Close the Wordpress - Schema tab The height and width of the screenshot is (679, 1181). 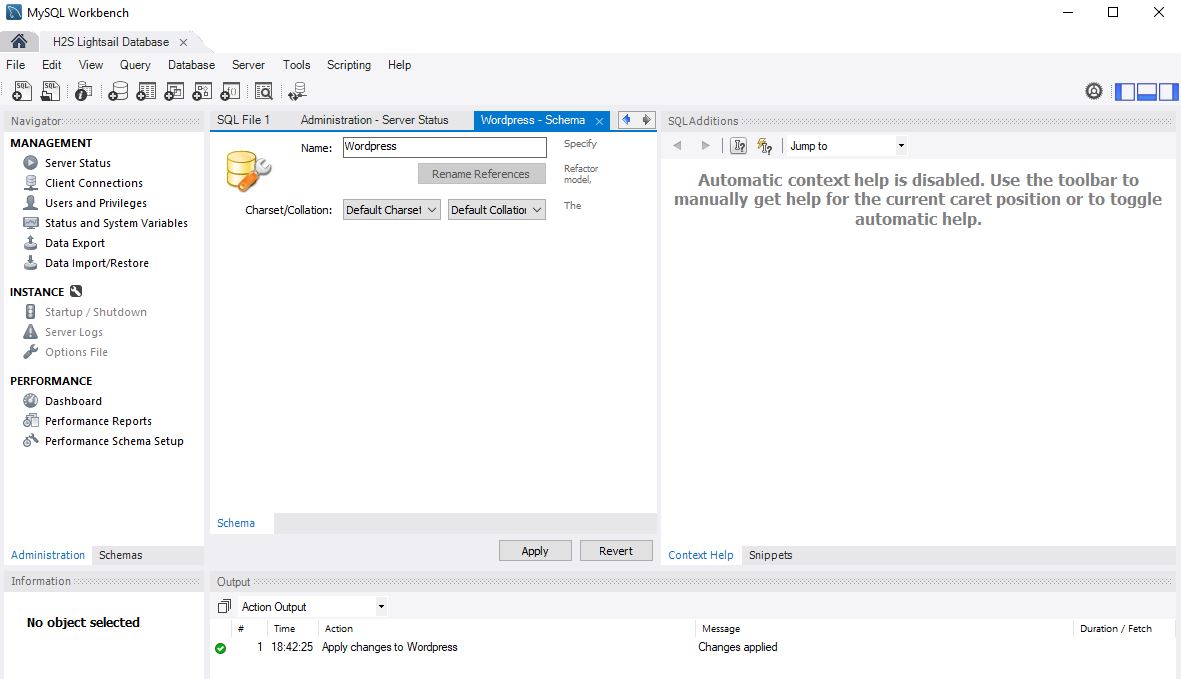click(599, 120)
